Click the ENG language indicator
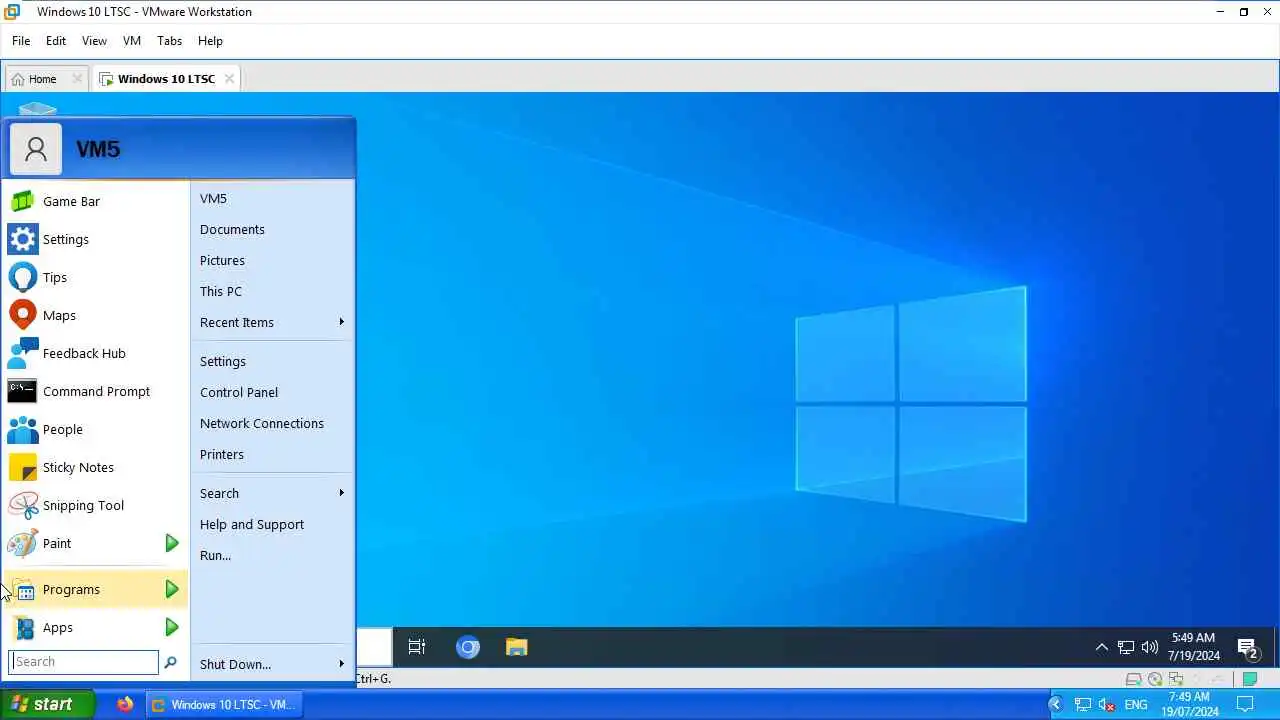 [x=1136, y=705]
